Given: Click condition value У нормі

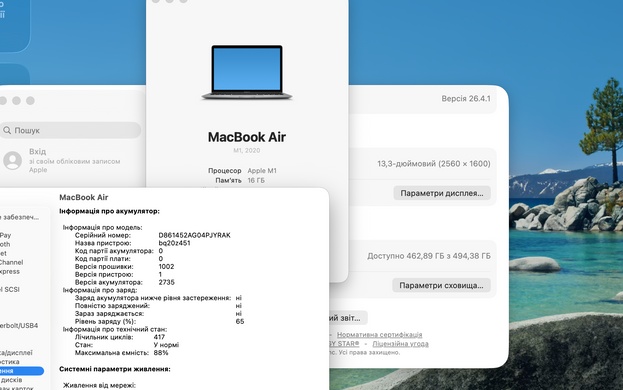Looking at the screenshot, I should tap(166, 345).
